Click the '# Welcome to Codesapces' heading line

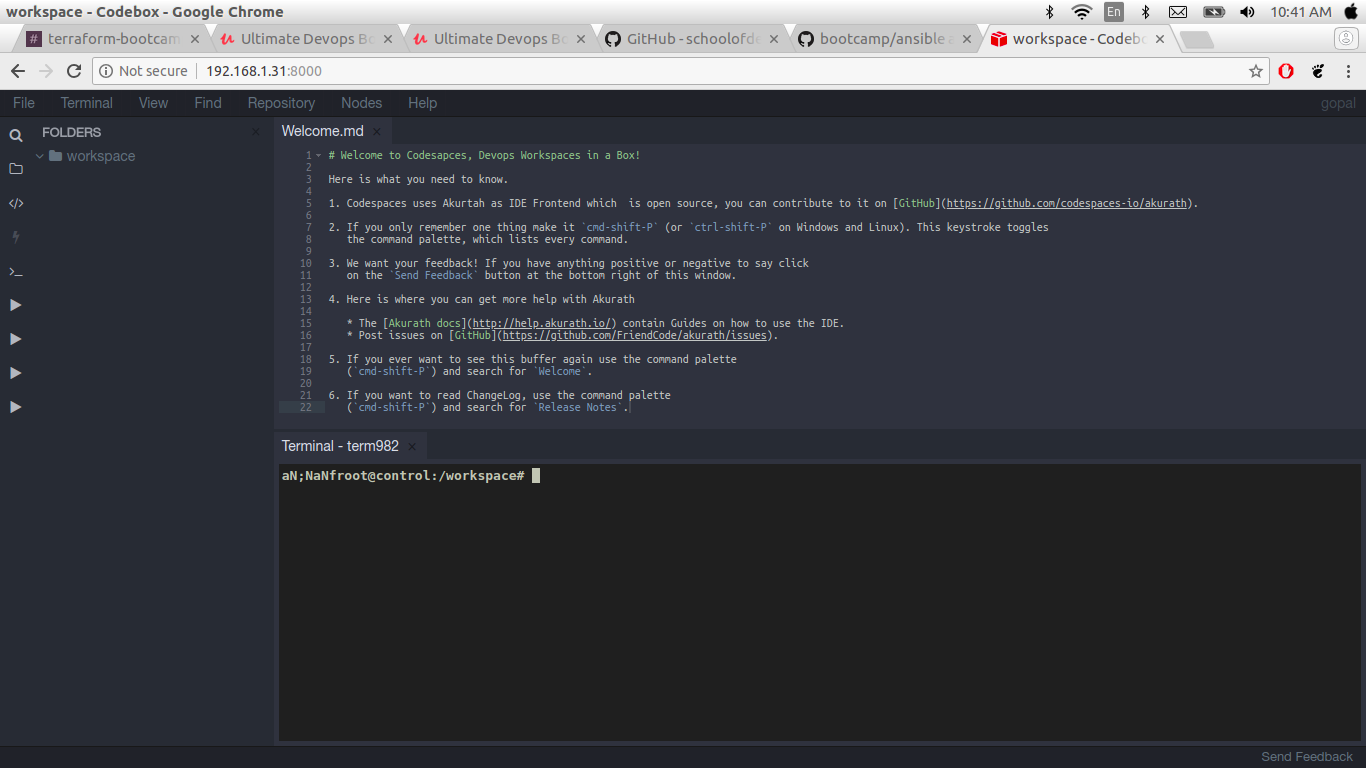[x=484, y=156]
